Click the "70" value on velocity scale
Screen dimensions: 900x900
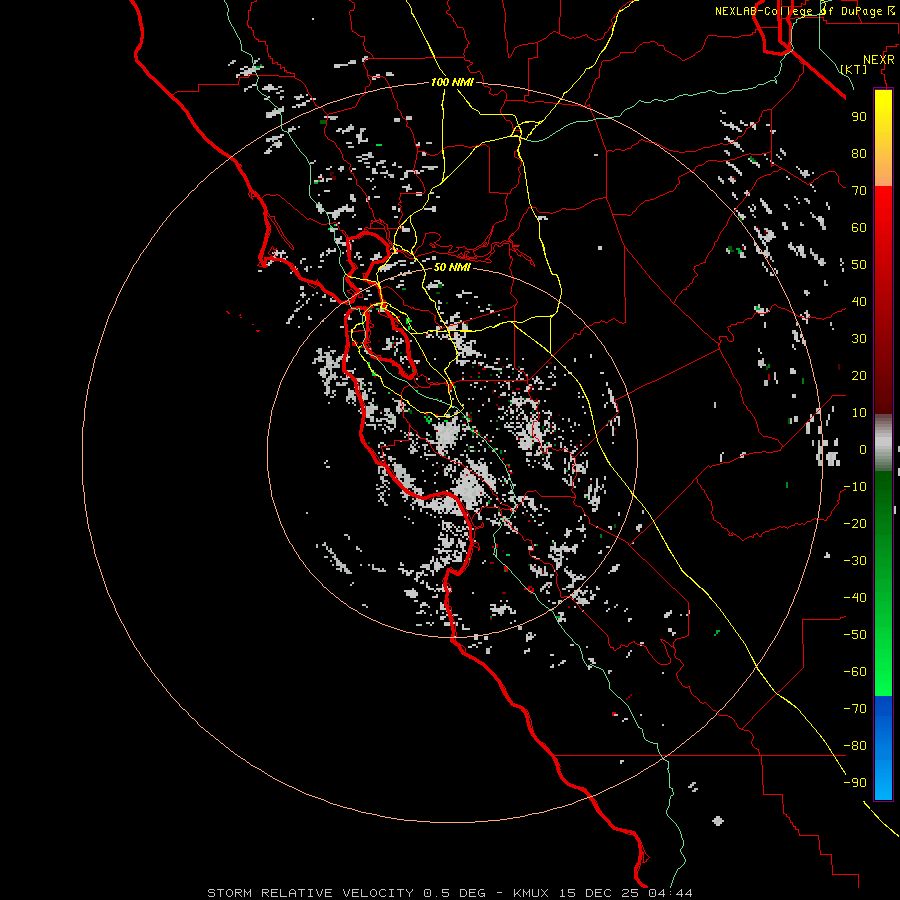point(859,191)
